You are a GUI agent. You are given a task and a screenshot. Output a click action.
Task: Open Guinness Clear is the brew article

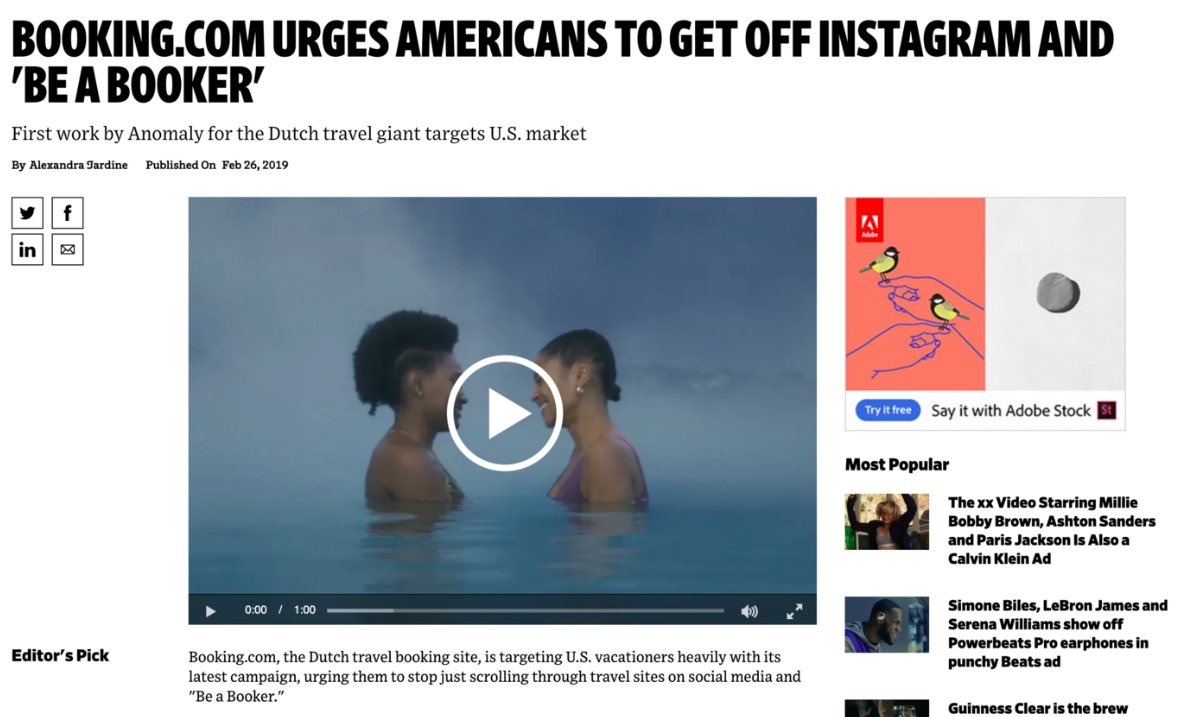[x=1038, y=708]
